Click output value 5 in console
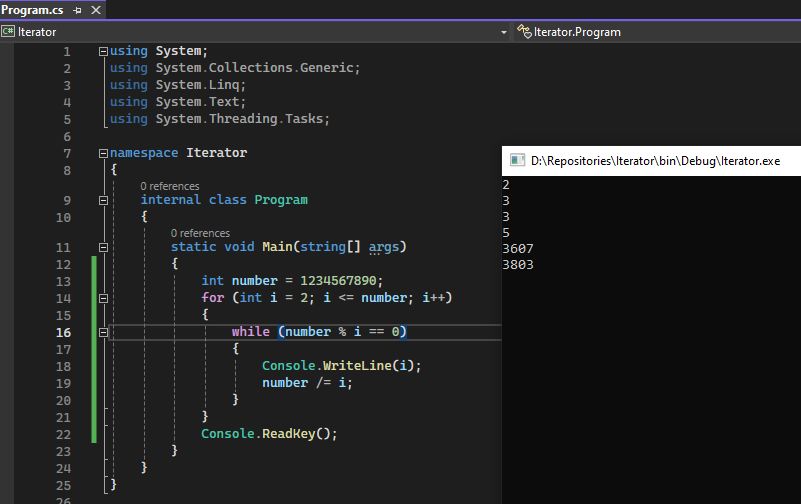The image size is (801, 504). 506,233
